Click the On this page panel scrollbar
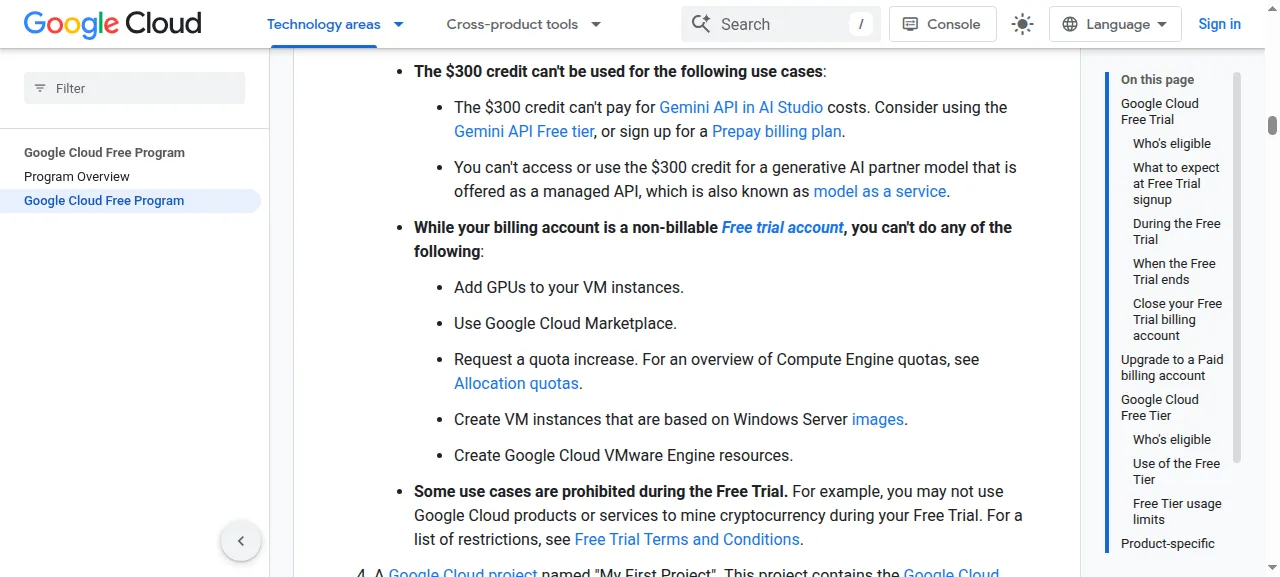Image resolution: width=1280 pixels, height=577 pixels. pyautogui.click(x=1237, y=267)
